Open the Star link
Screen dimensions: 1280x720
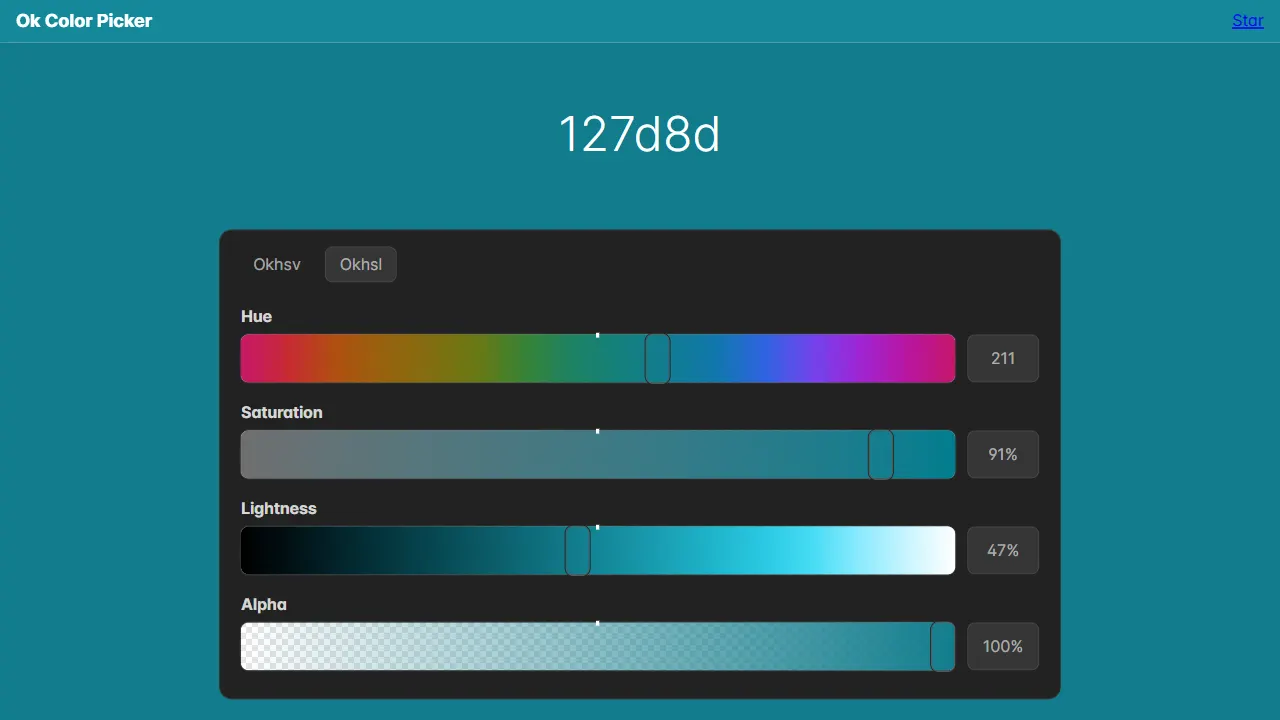tap(1248, 21)
